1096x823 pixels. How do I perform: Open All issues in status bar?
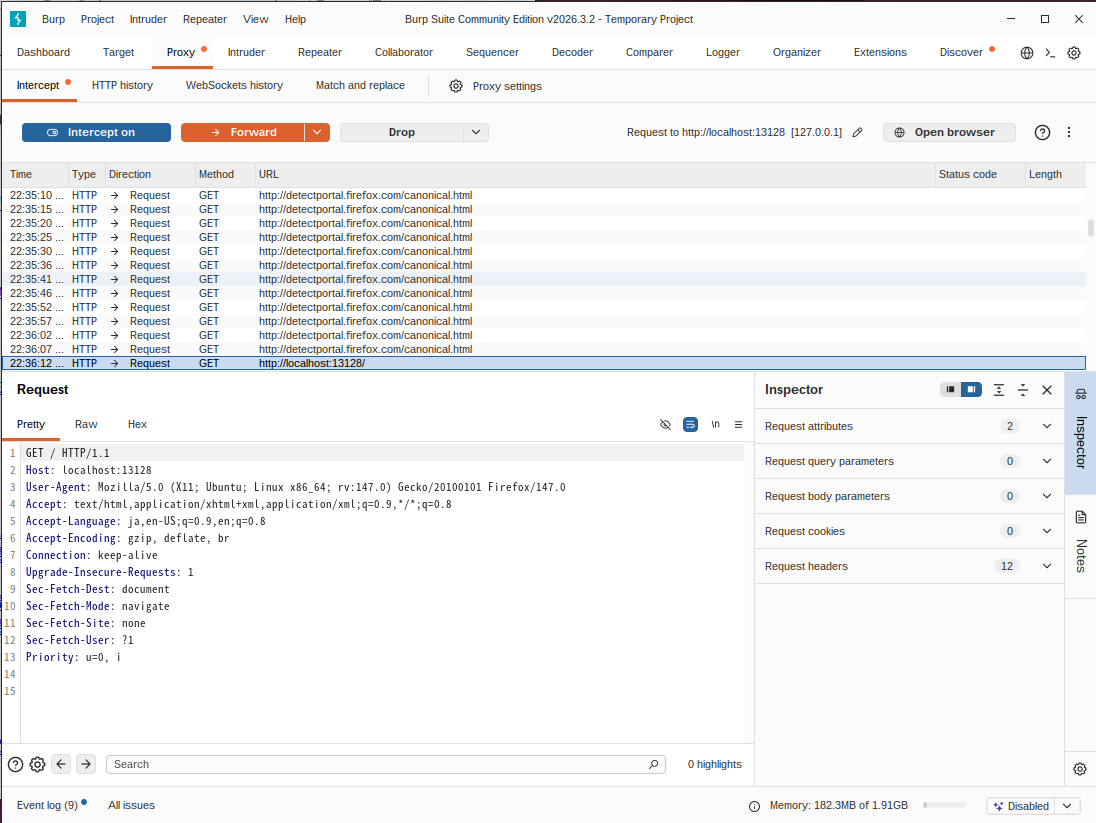pos(131,806)
